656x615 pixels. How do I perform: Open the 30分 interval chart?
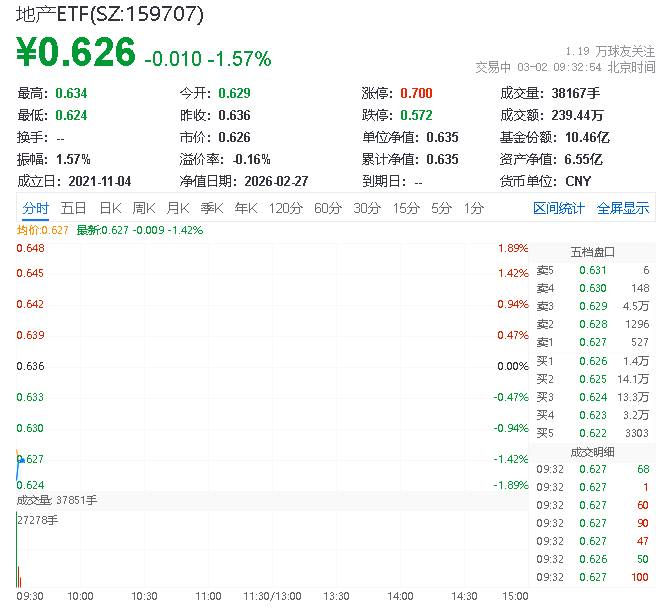[x=366, y=208]
